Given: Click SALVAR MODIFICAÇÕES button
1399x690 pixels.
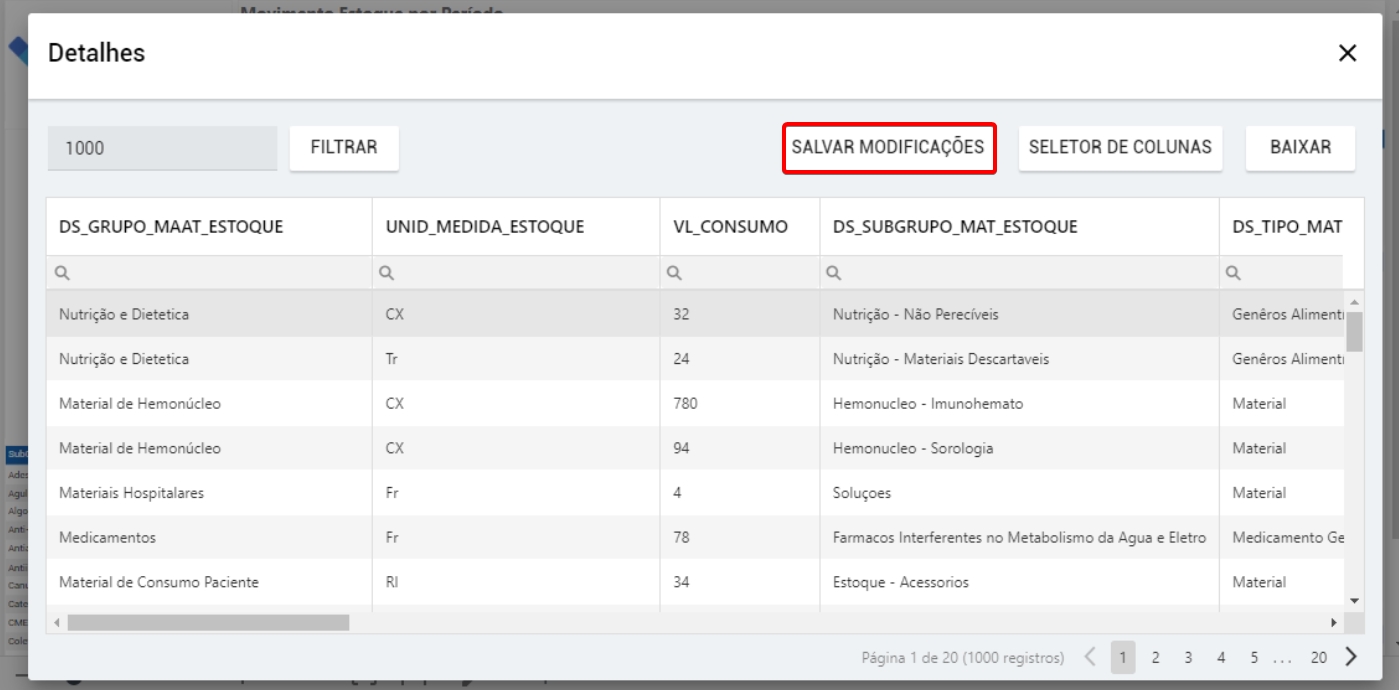Looking at the screenshot, I should point(888,148).
